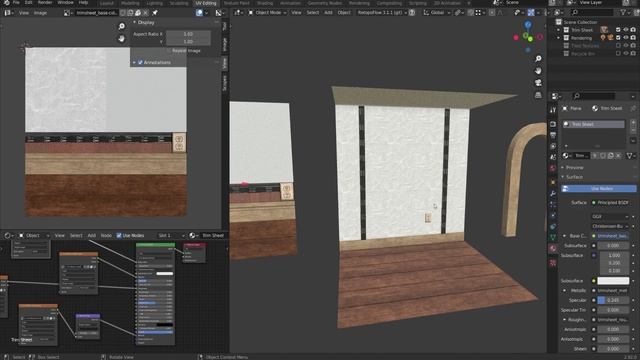Open the Object Data green triangle tab

[553, 237]
